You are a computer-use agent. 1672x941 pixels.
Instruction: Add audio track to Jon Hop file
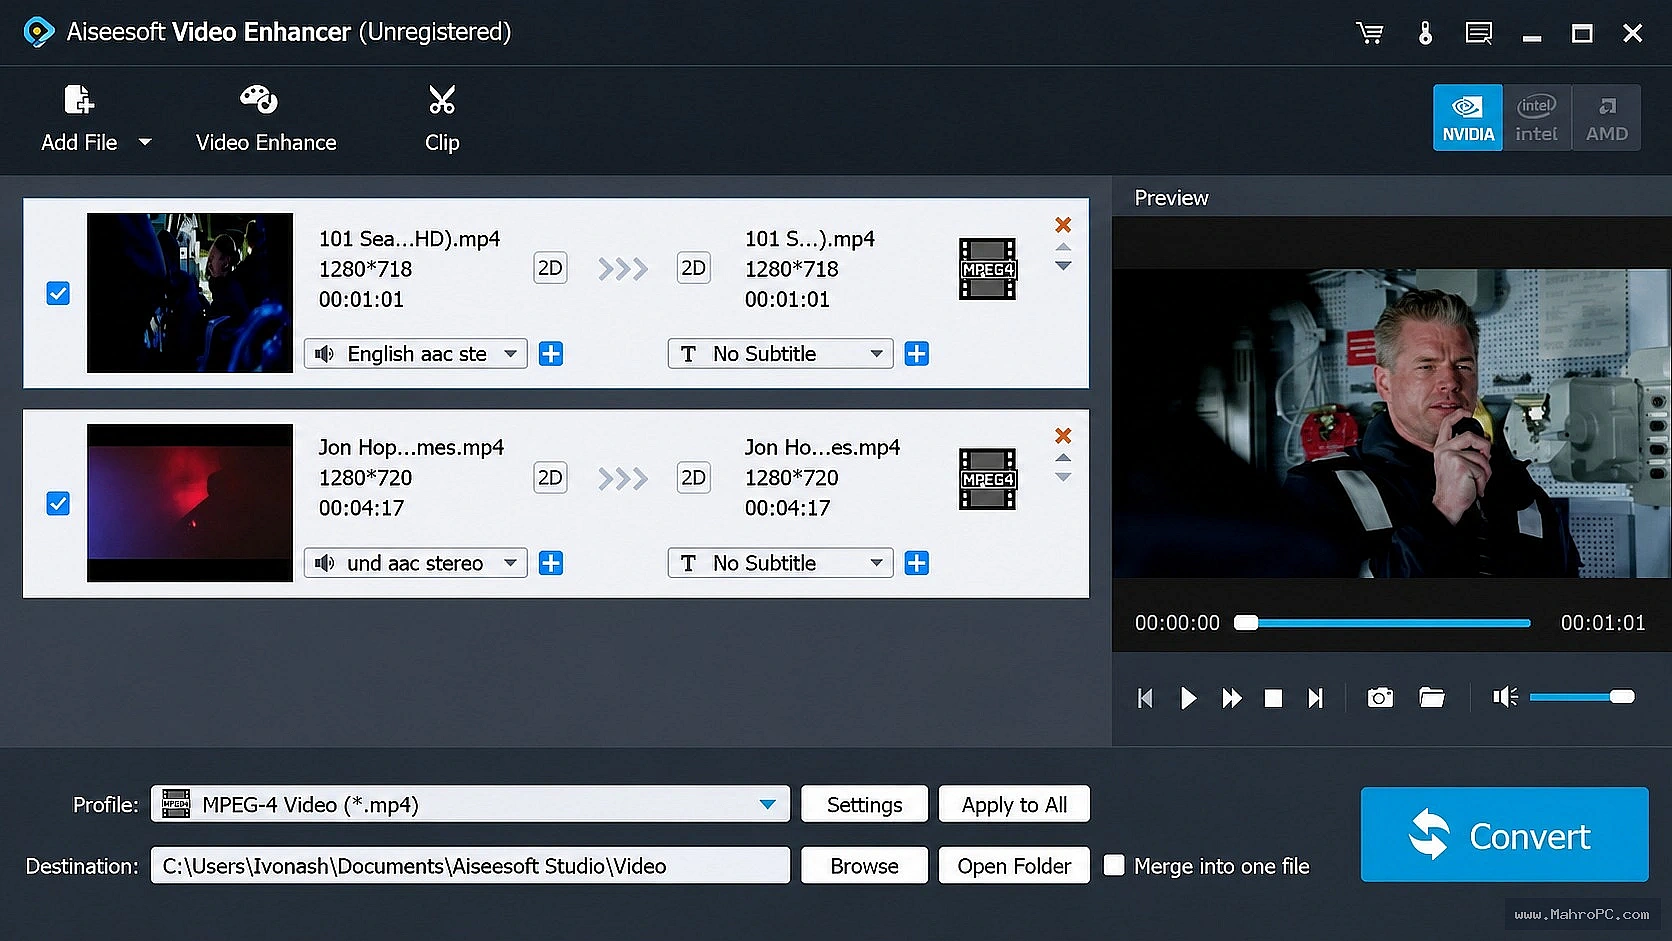[551, 563]
